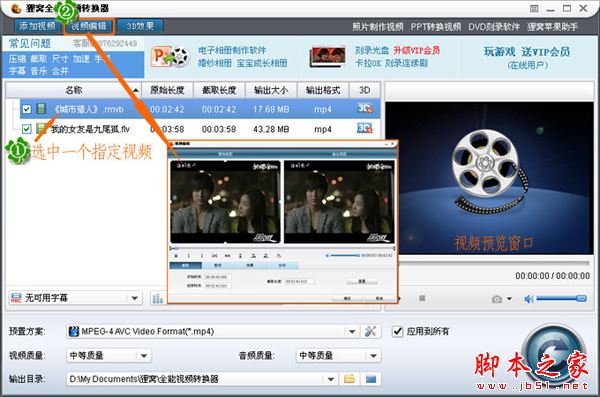Expand the 输出目录 path dropdown arrow

point(331,379)
